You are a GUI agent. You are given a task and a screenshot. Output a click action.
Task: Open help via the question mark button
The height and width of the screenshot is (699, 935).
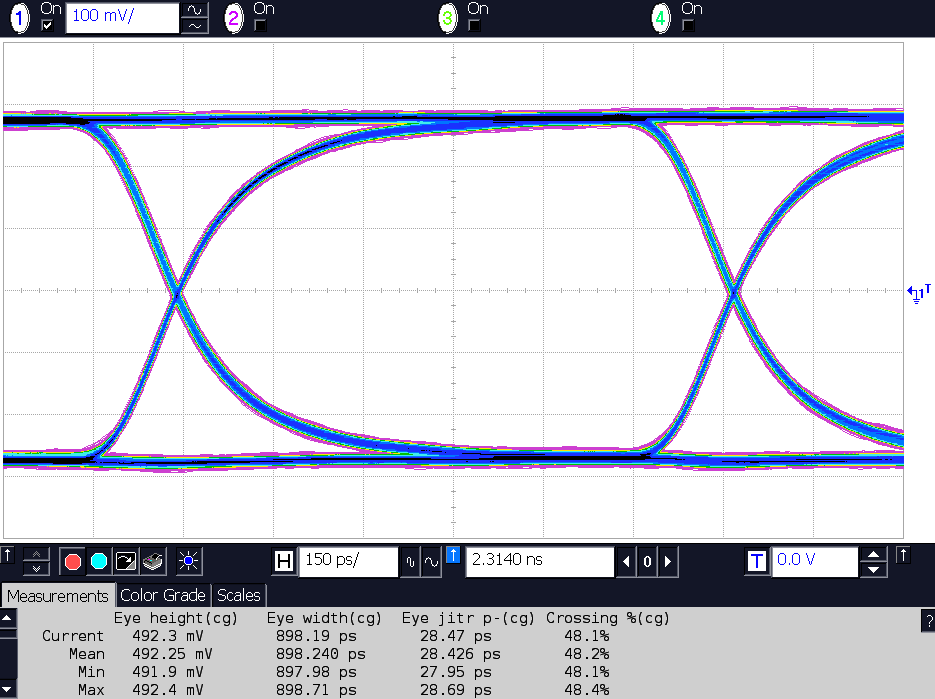[x=928, y=620]
